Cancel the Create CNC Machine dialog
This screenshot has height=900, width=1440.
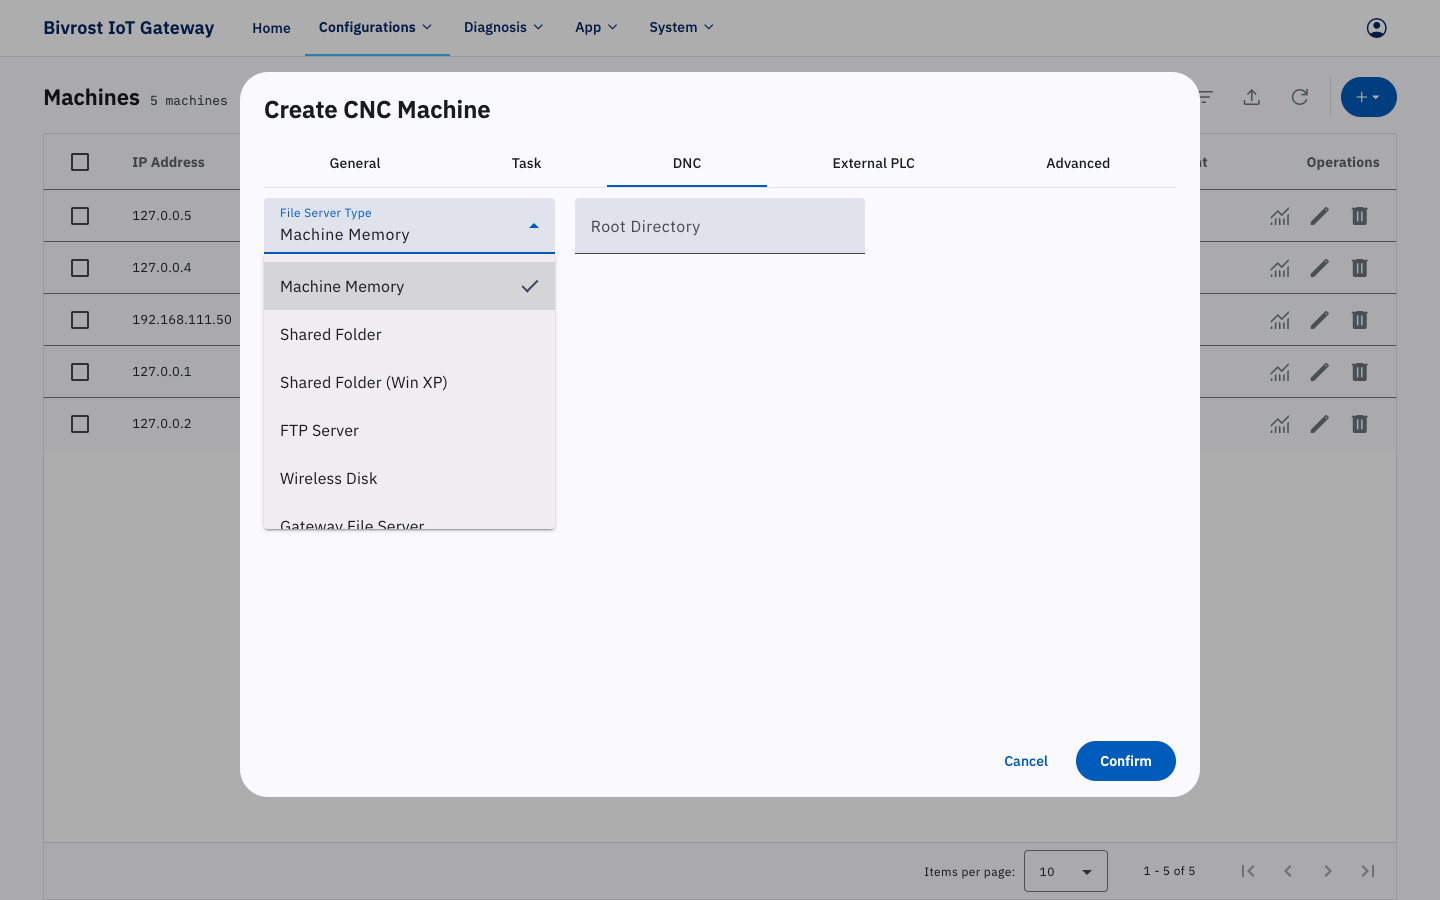click(x=1026, y=761)
